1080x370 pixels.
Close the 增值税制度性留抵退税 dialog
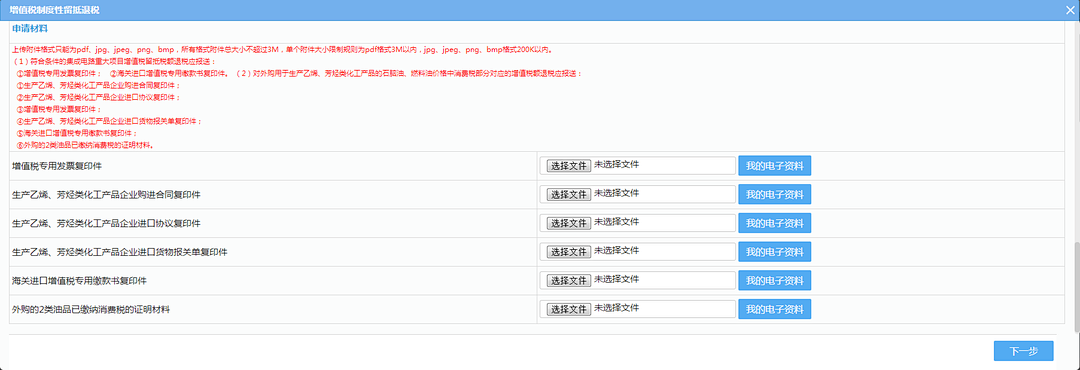pyautogui.click(x=1070, y=10)
